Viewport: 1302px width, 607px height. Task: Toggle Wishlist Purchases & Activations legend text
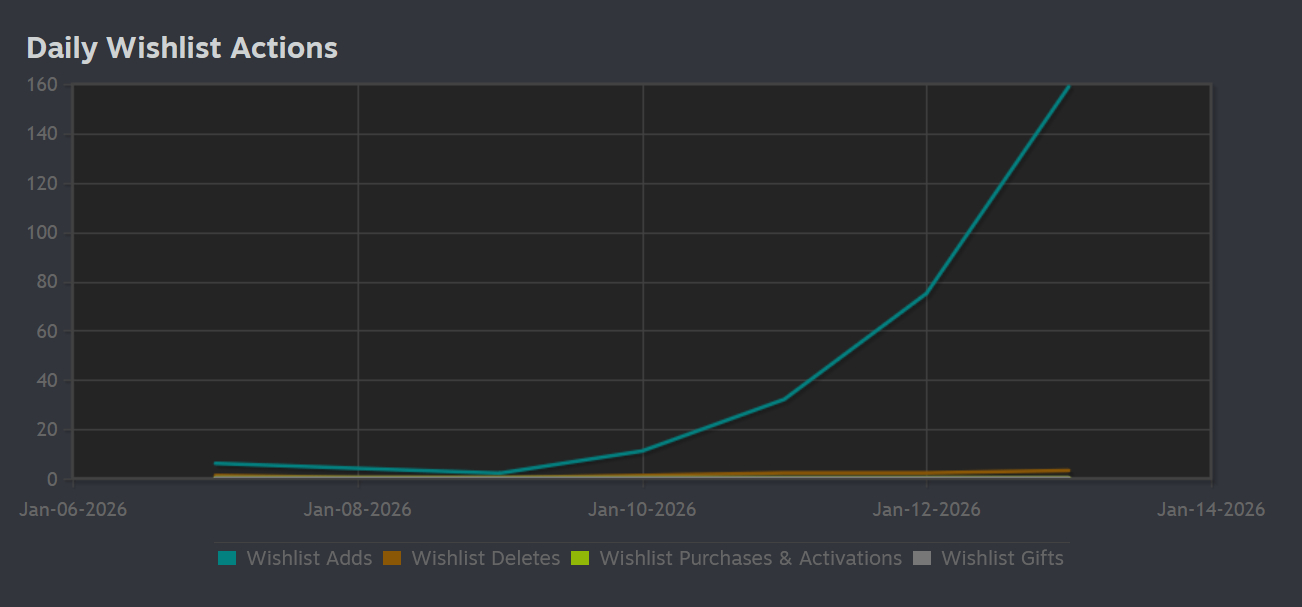point(750,559)
